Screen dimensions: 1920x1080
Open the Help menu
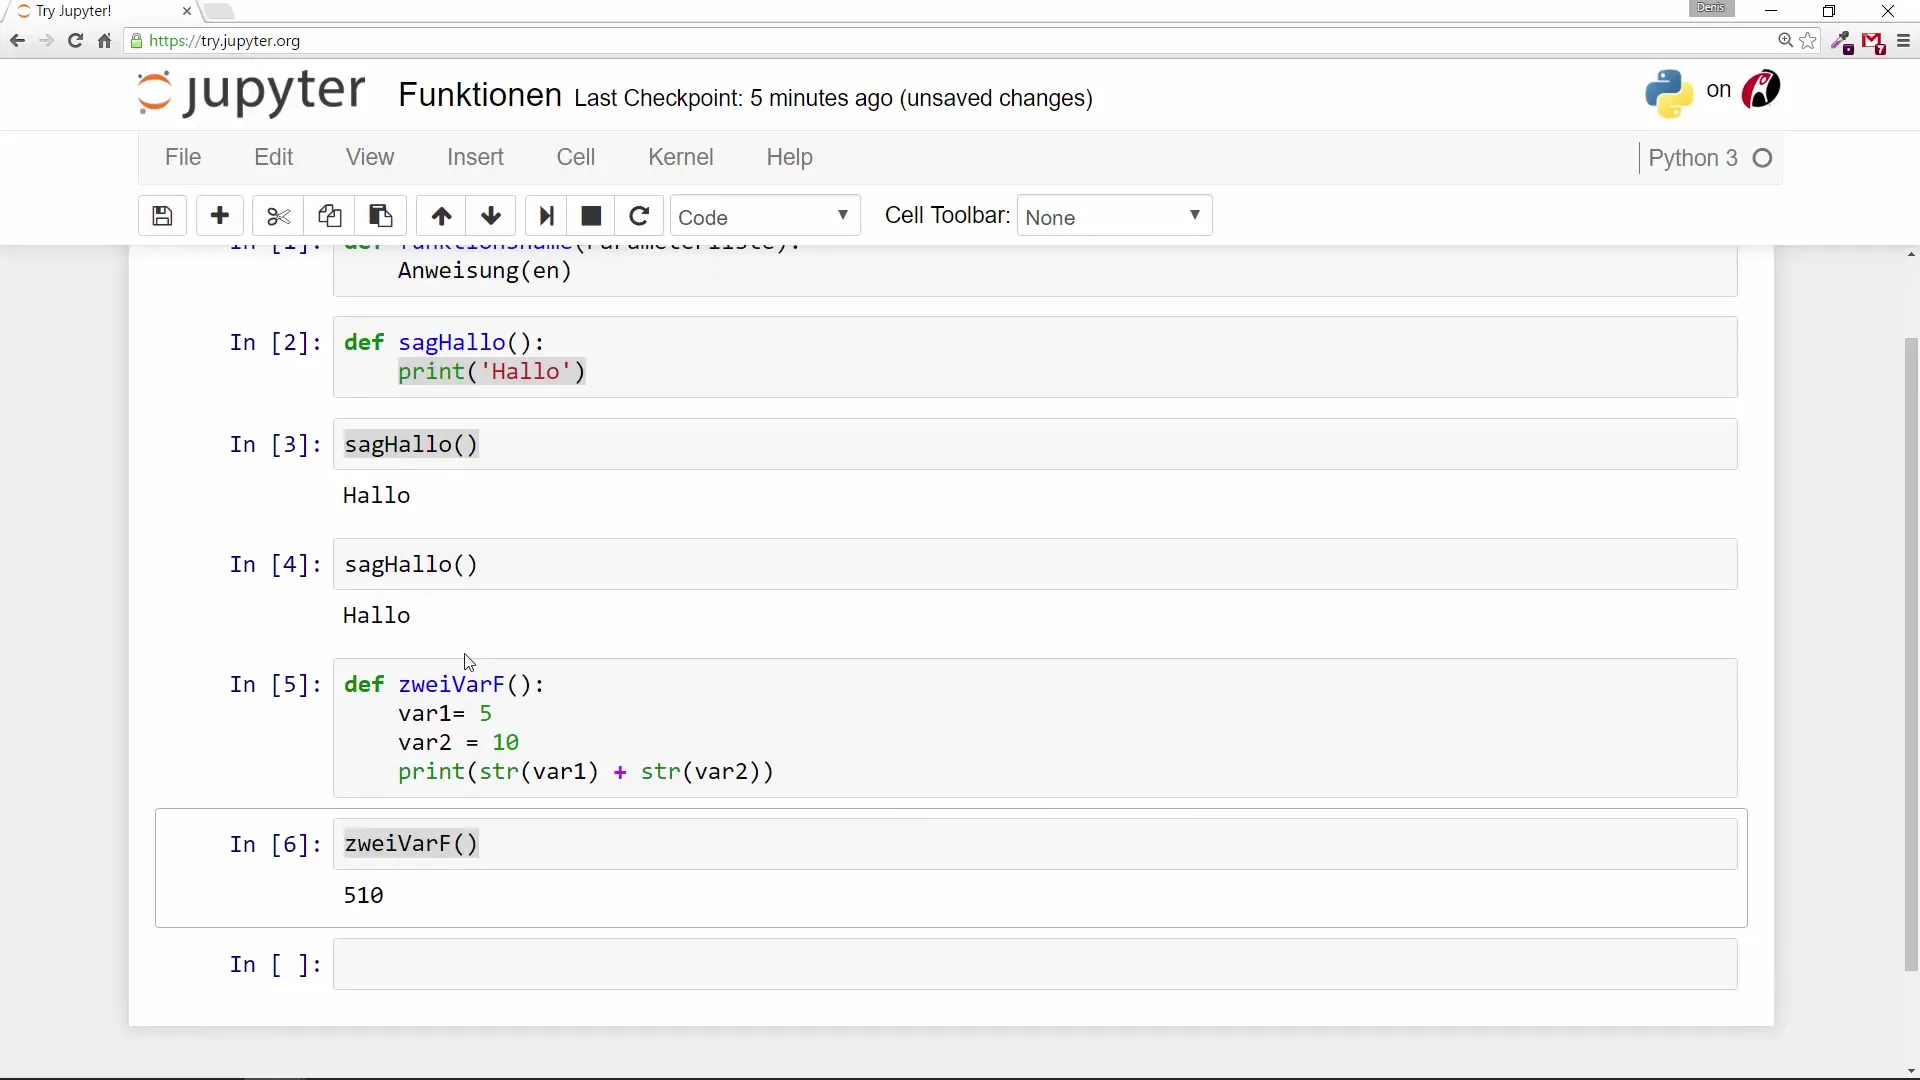pos(789,157)
